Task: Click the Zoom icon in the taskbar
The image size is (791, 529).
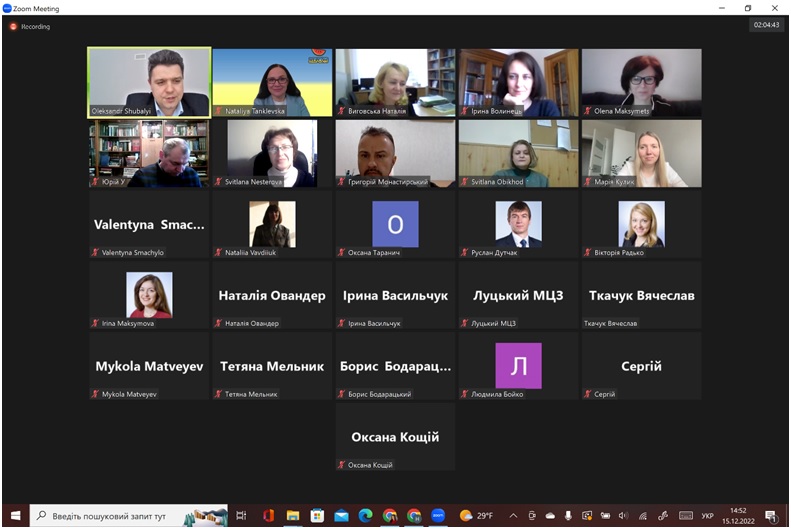Action: 438,516
